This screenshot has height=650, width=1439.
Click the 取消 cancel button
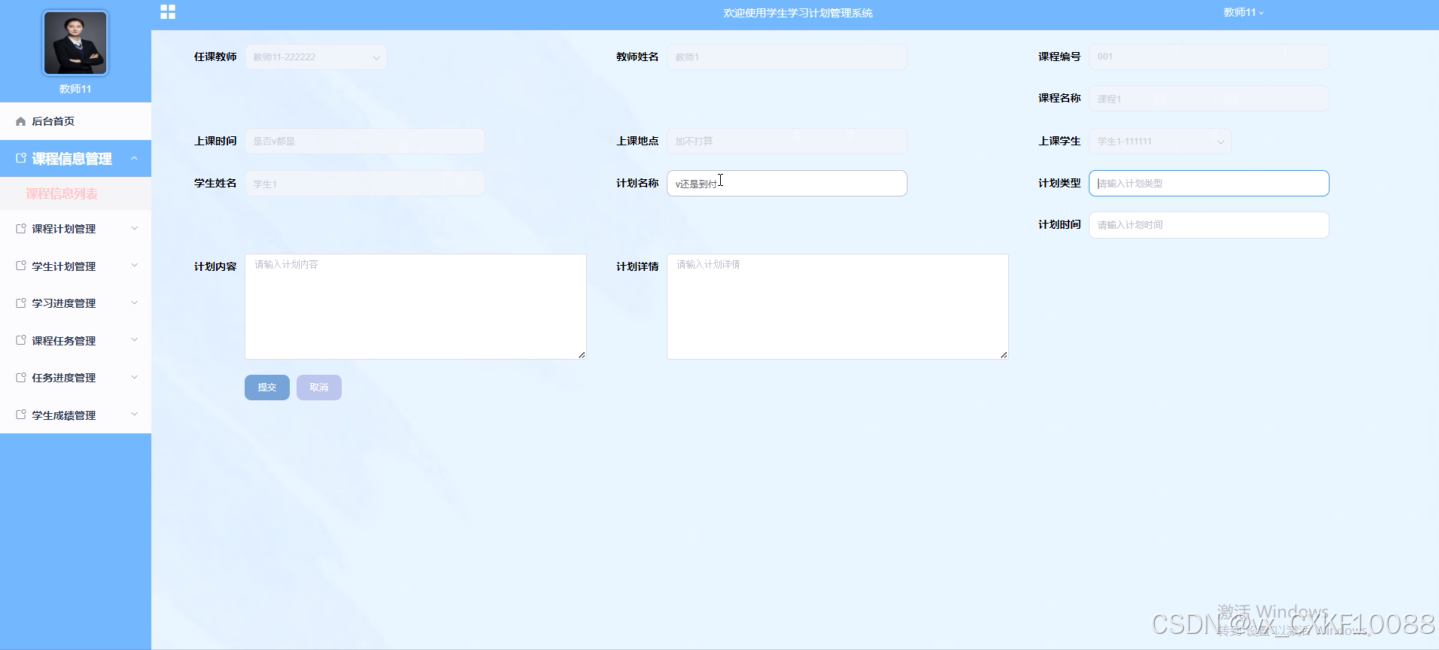coord(319,387)
